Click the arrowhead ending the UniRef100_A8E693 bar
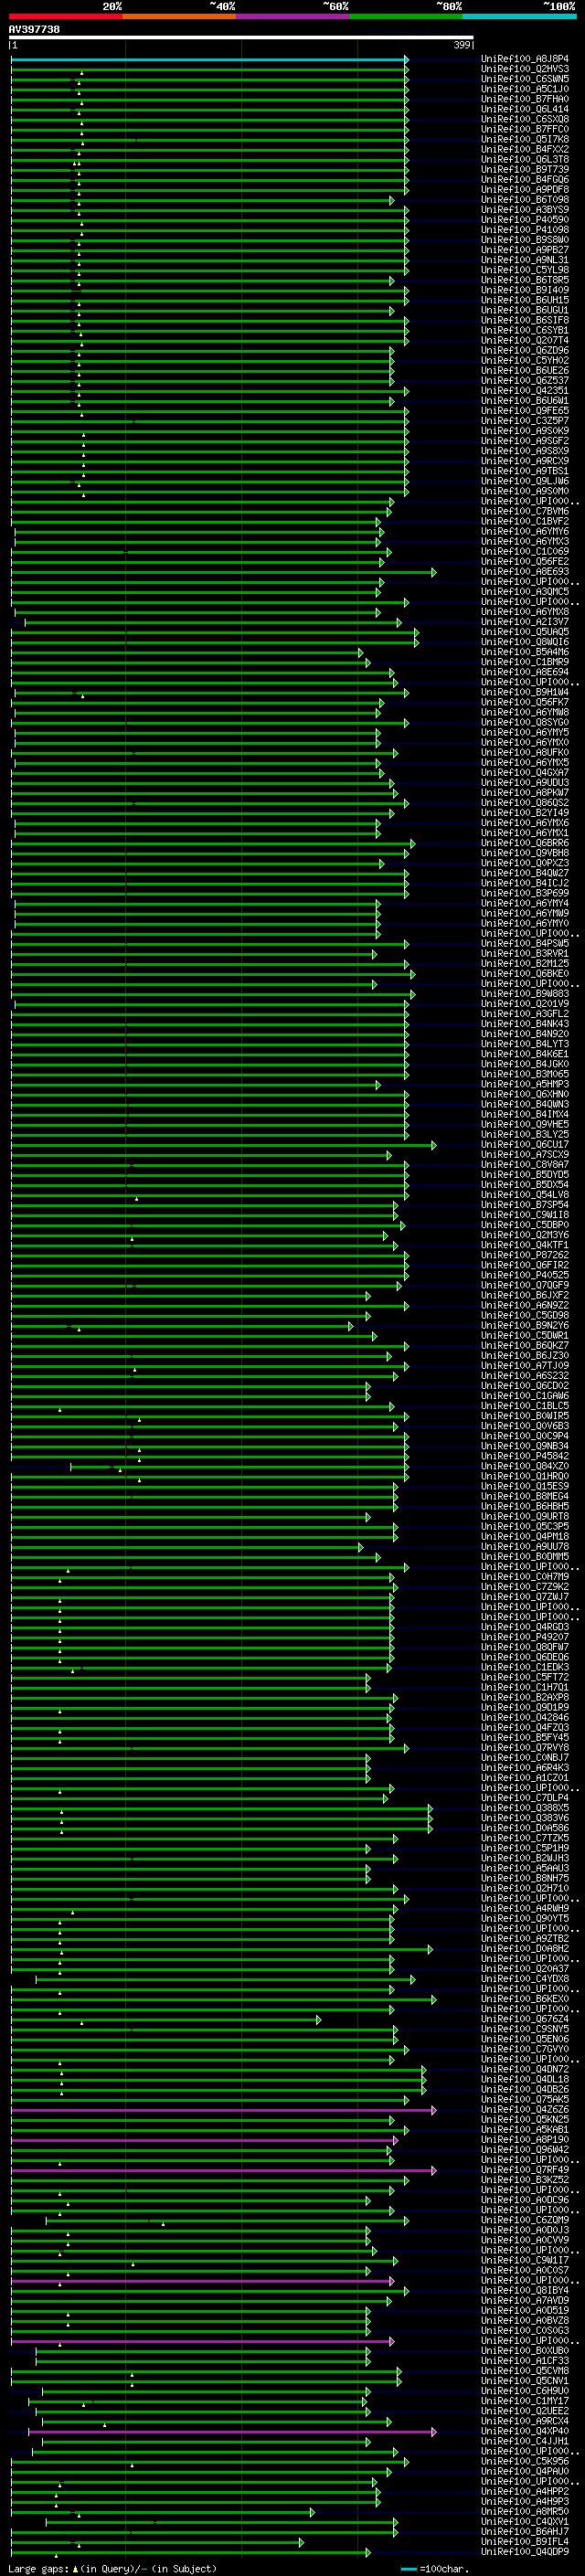 [434, 573]
